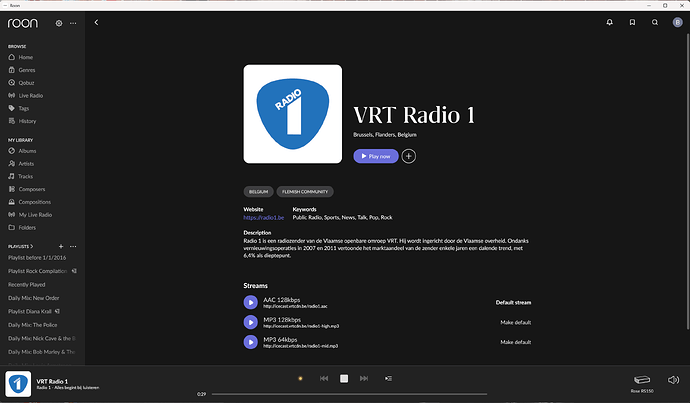Add a new playlist with plus icon
690x403 pixels.
(x=61, y=246)
